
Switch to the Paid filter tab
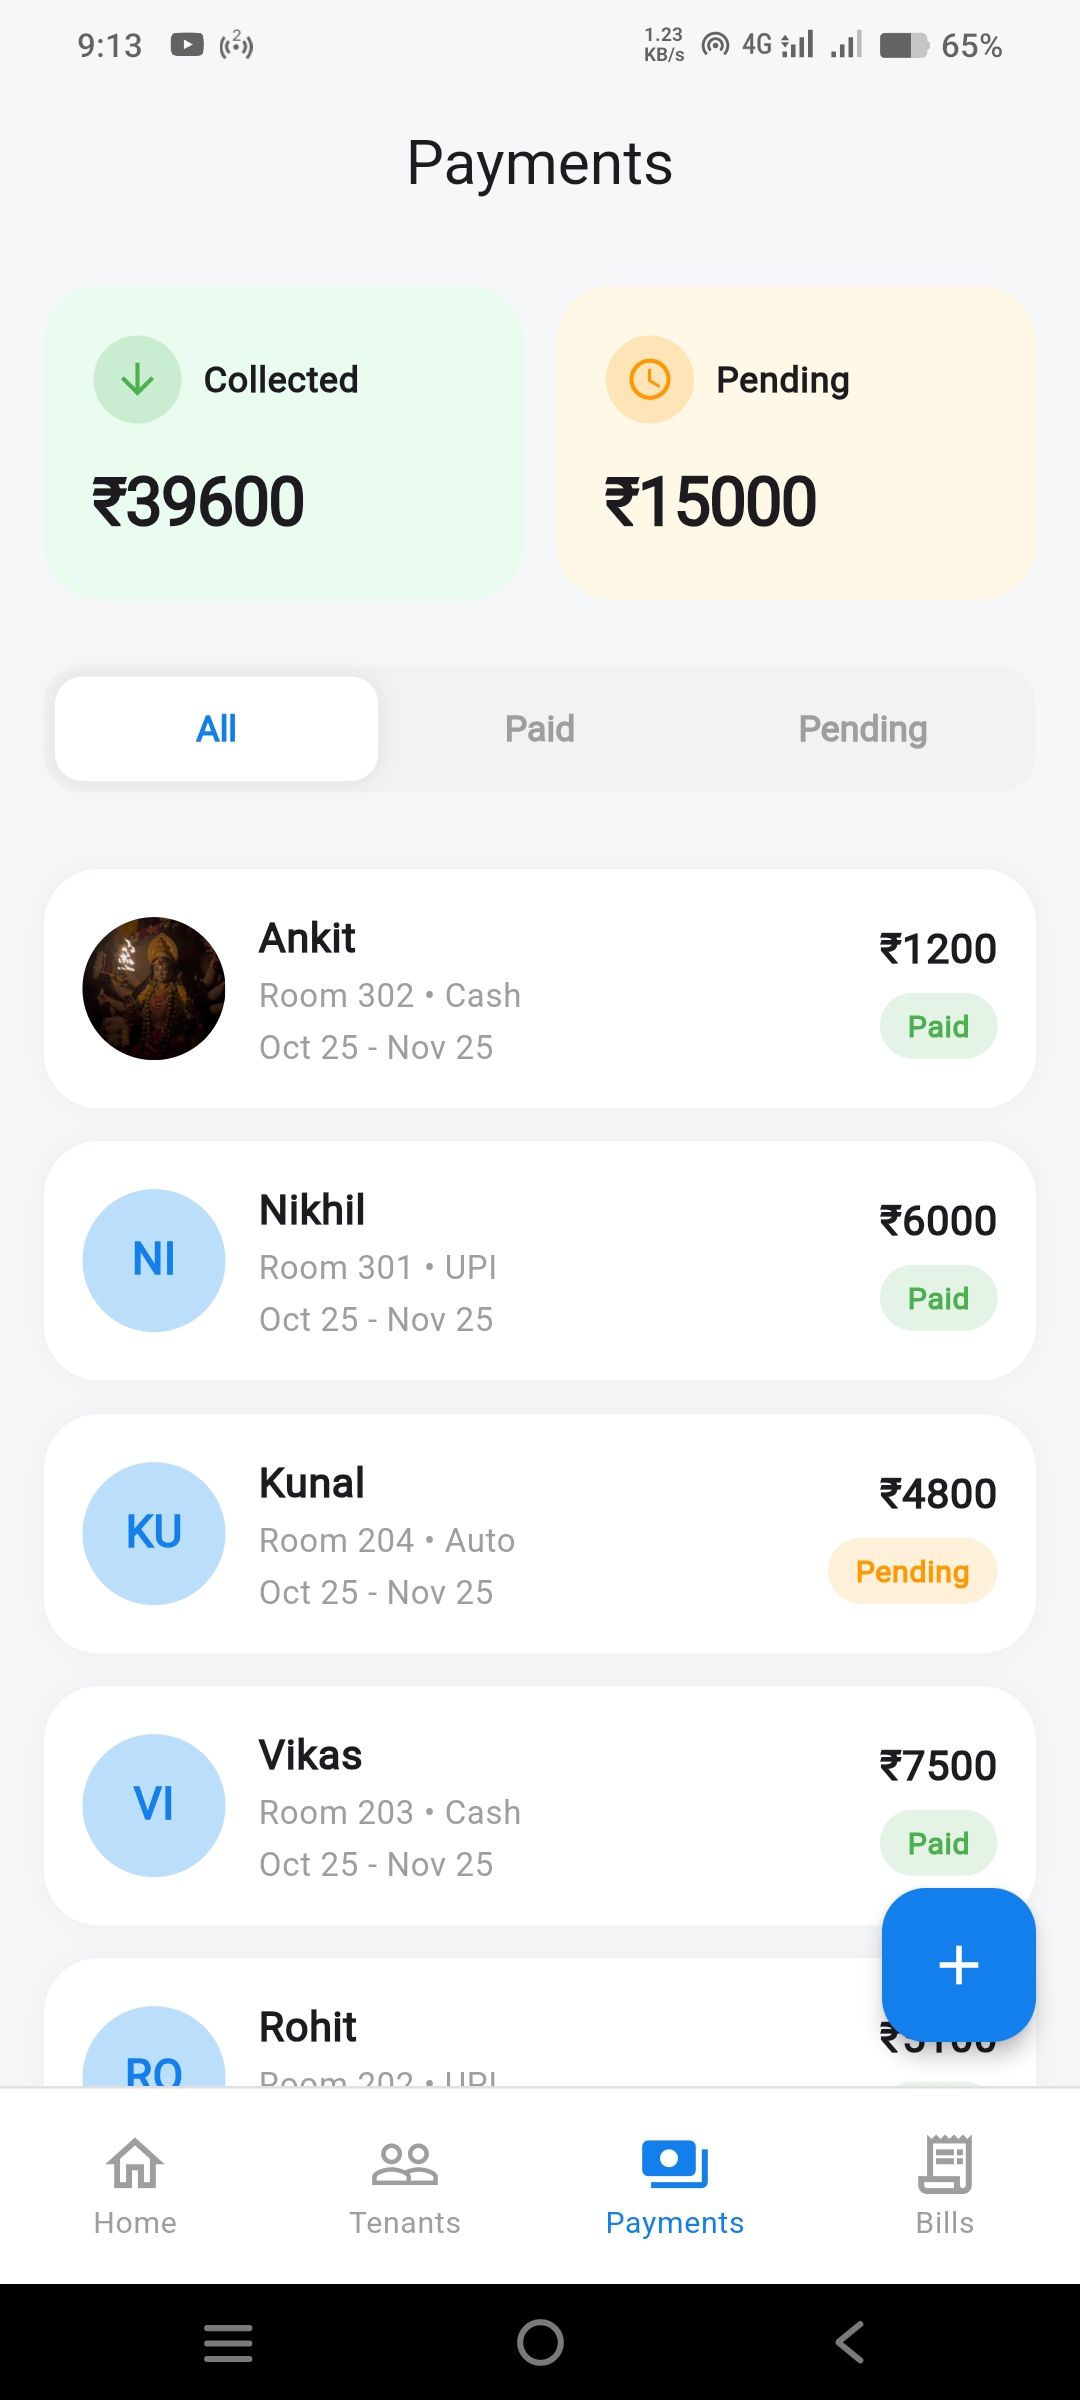[x=540, y=729]
